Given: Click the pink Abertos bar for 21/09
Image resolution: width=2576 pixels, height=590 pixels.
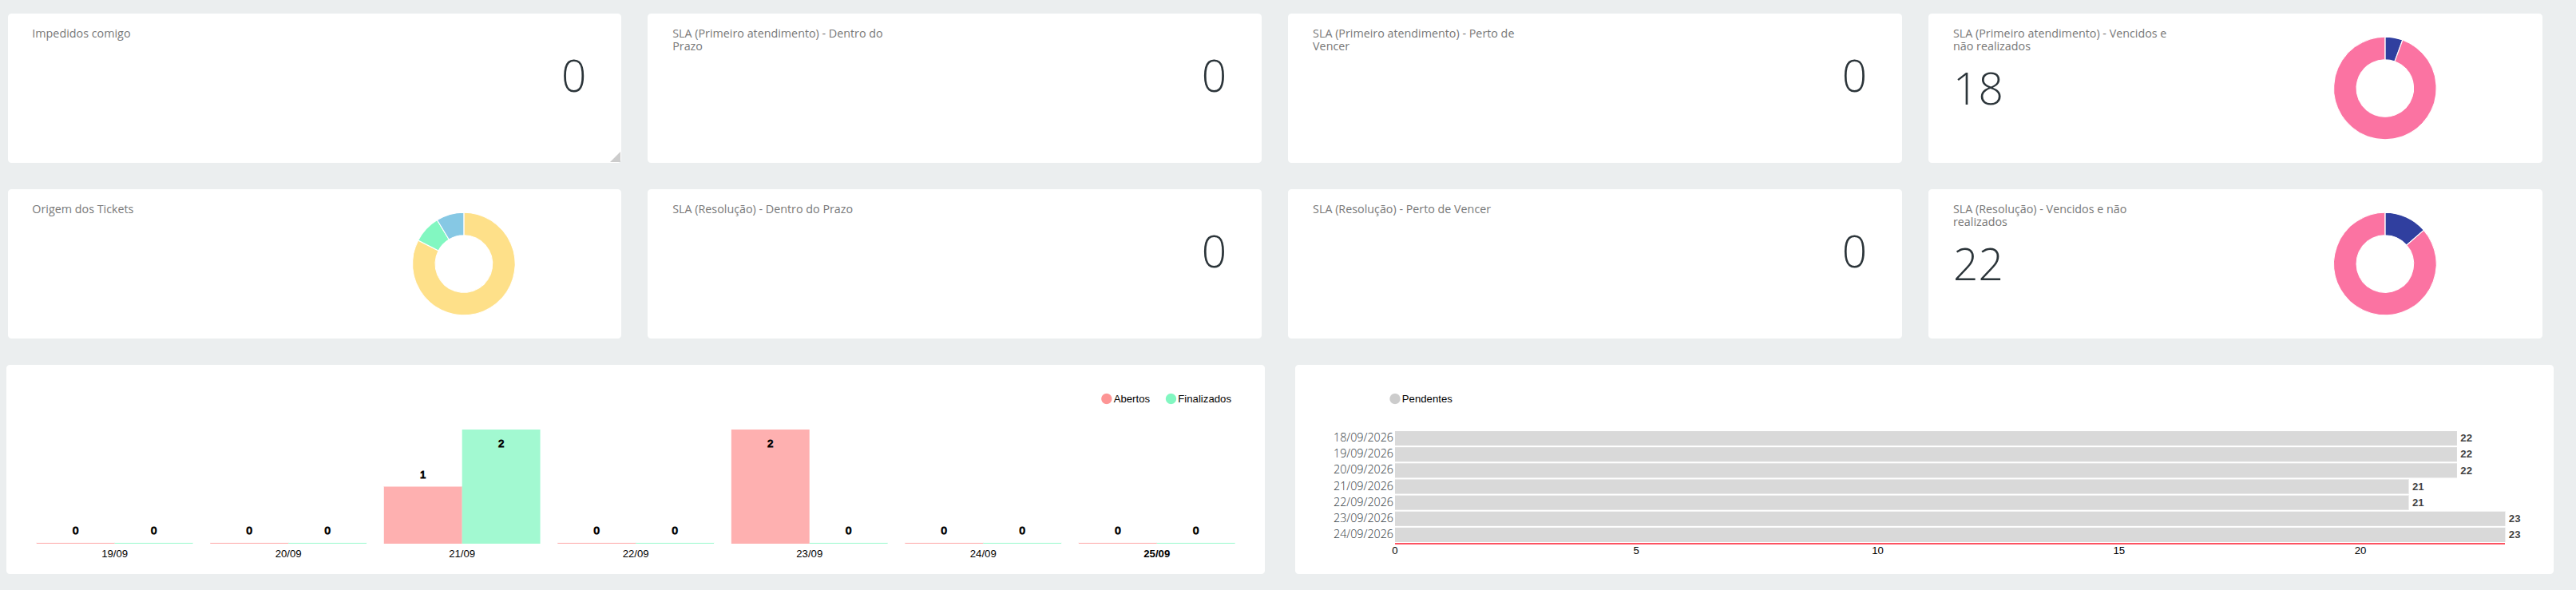Looking at the screenshot, I should 423,515.
